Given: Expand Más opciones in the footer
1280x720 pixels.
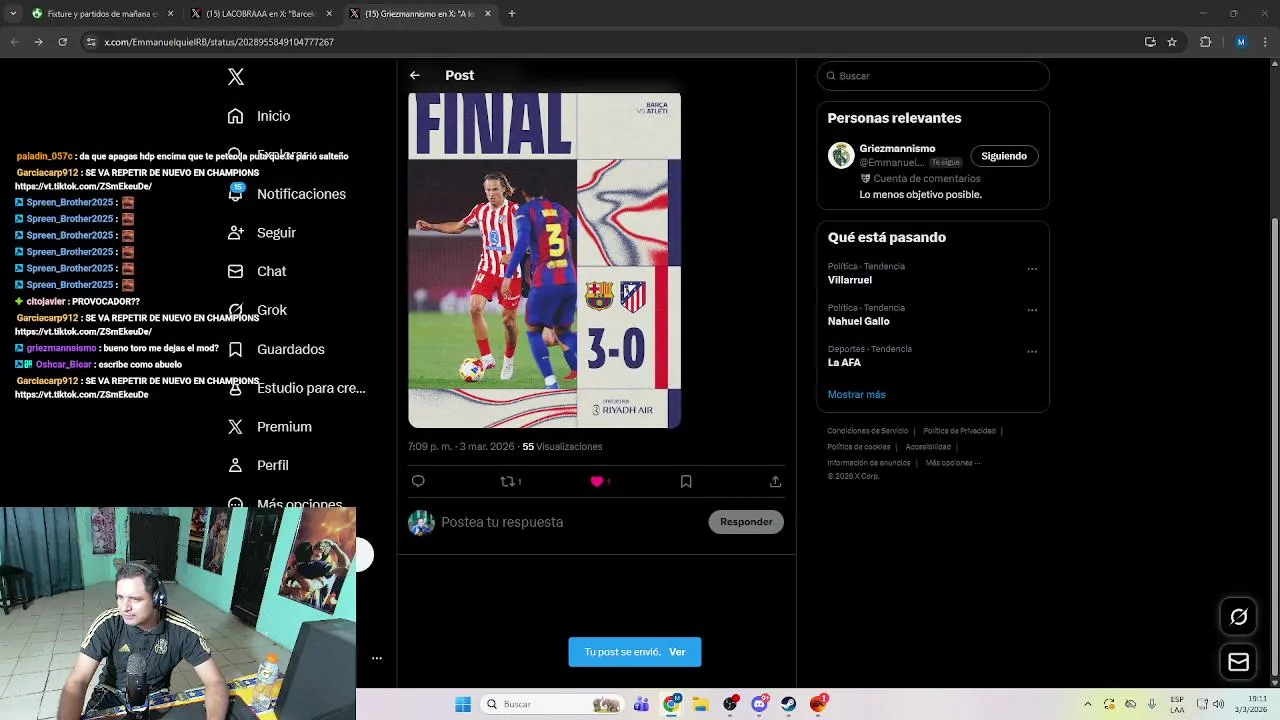Looking at the screenshot, I should (x=952, y=463).
